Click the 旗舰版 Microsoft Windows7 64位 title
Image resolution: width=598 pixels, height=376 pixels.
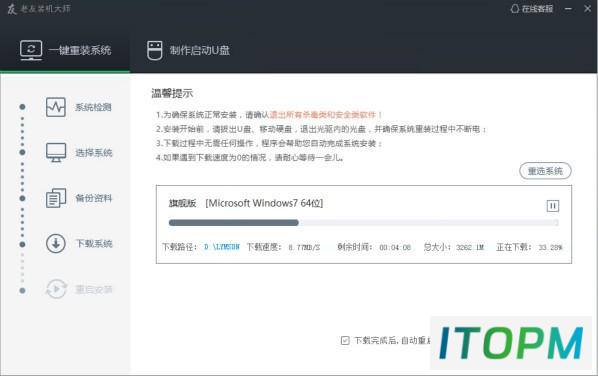pos(246,203)
